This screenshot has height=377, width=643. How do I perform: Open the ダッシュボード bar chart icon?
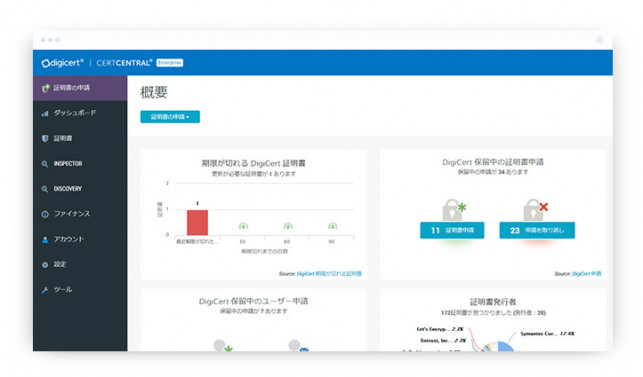45,113
